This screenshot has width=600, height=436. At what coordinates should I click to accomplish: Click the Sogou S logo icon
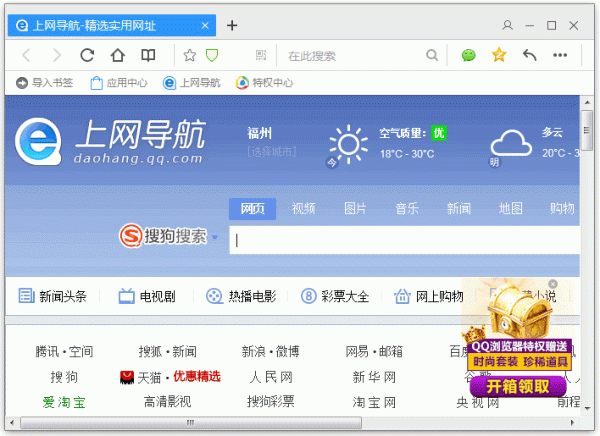tap(130, 236)
